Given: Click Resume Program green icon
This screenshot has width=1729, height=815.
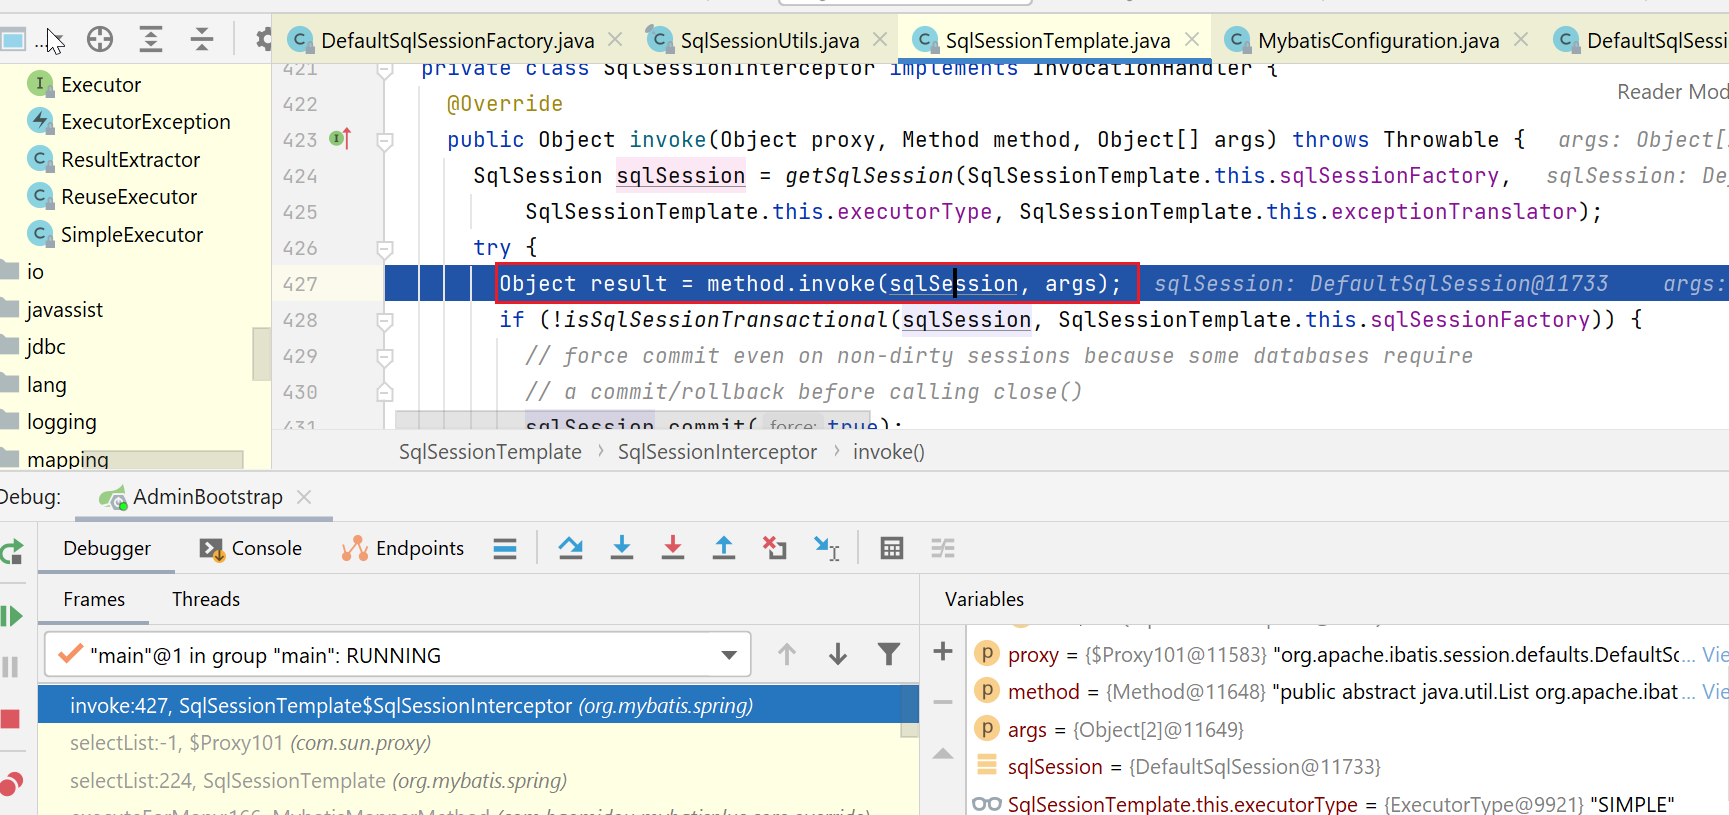Looking at the screenshot, I should pos(12,616).
